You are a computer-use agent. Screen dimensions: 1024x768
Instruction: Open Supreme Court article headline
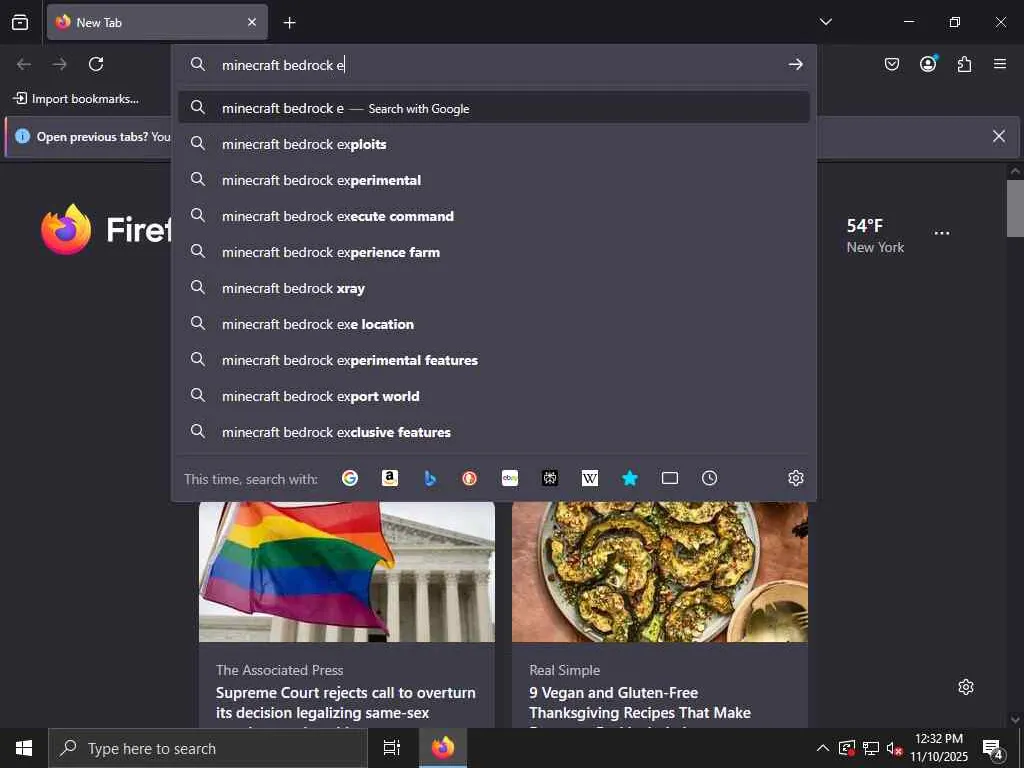coord(345,703)
